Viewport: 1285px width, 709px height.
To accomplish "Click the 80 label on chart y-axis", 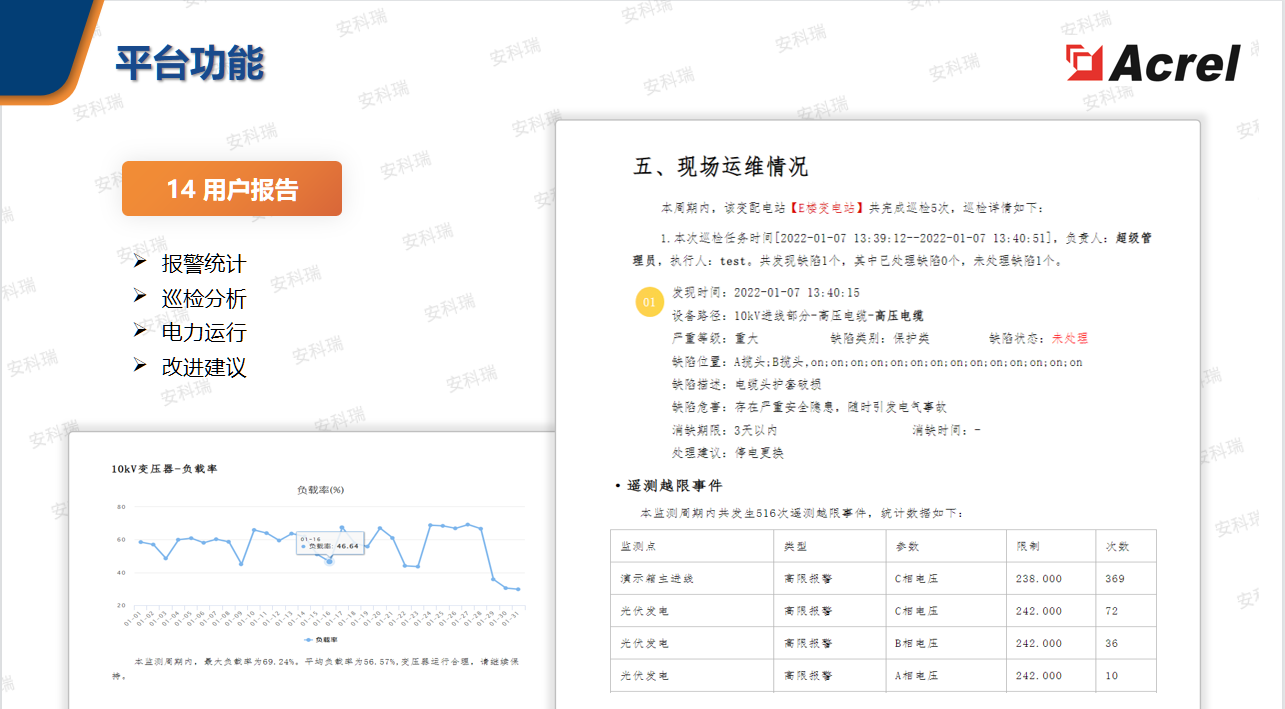I will click(121, 508).
